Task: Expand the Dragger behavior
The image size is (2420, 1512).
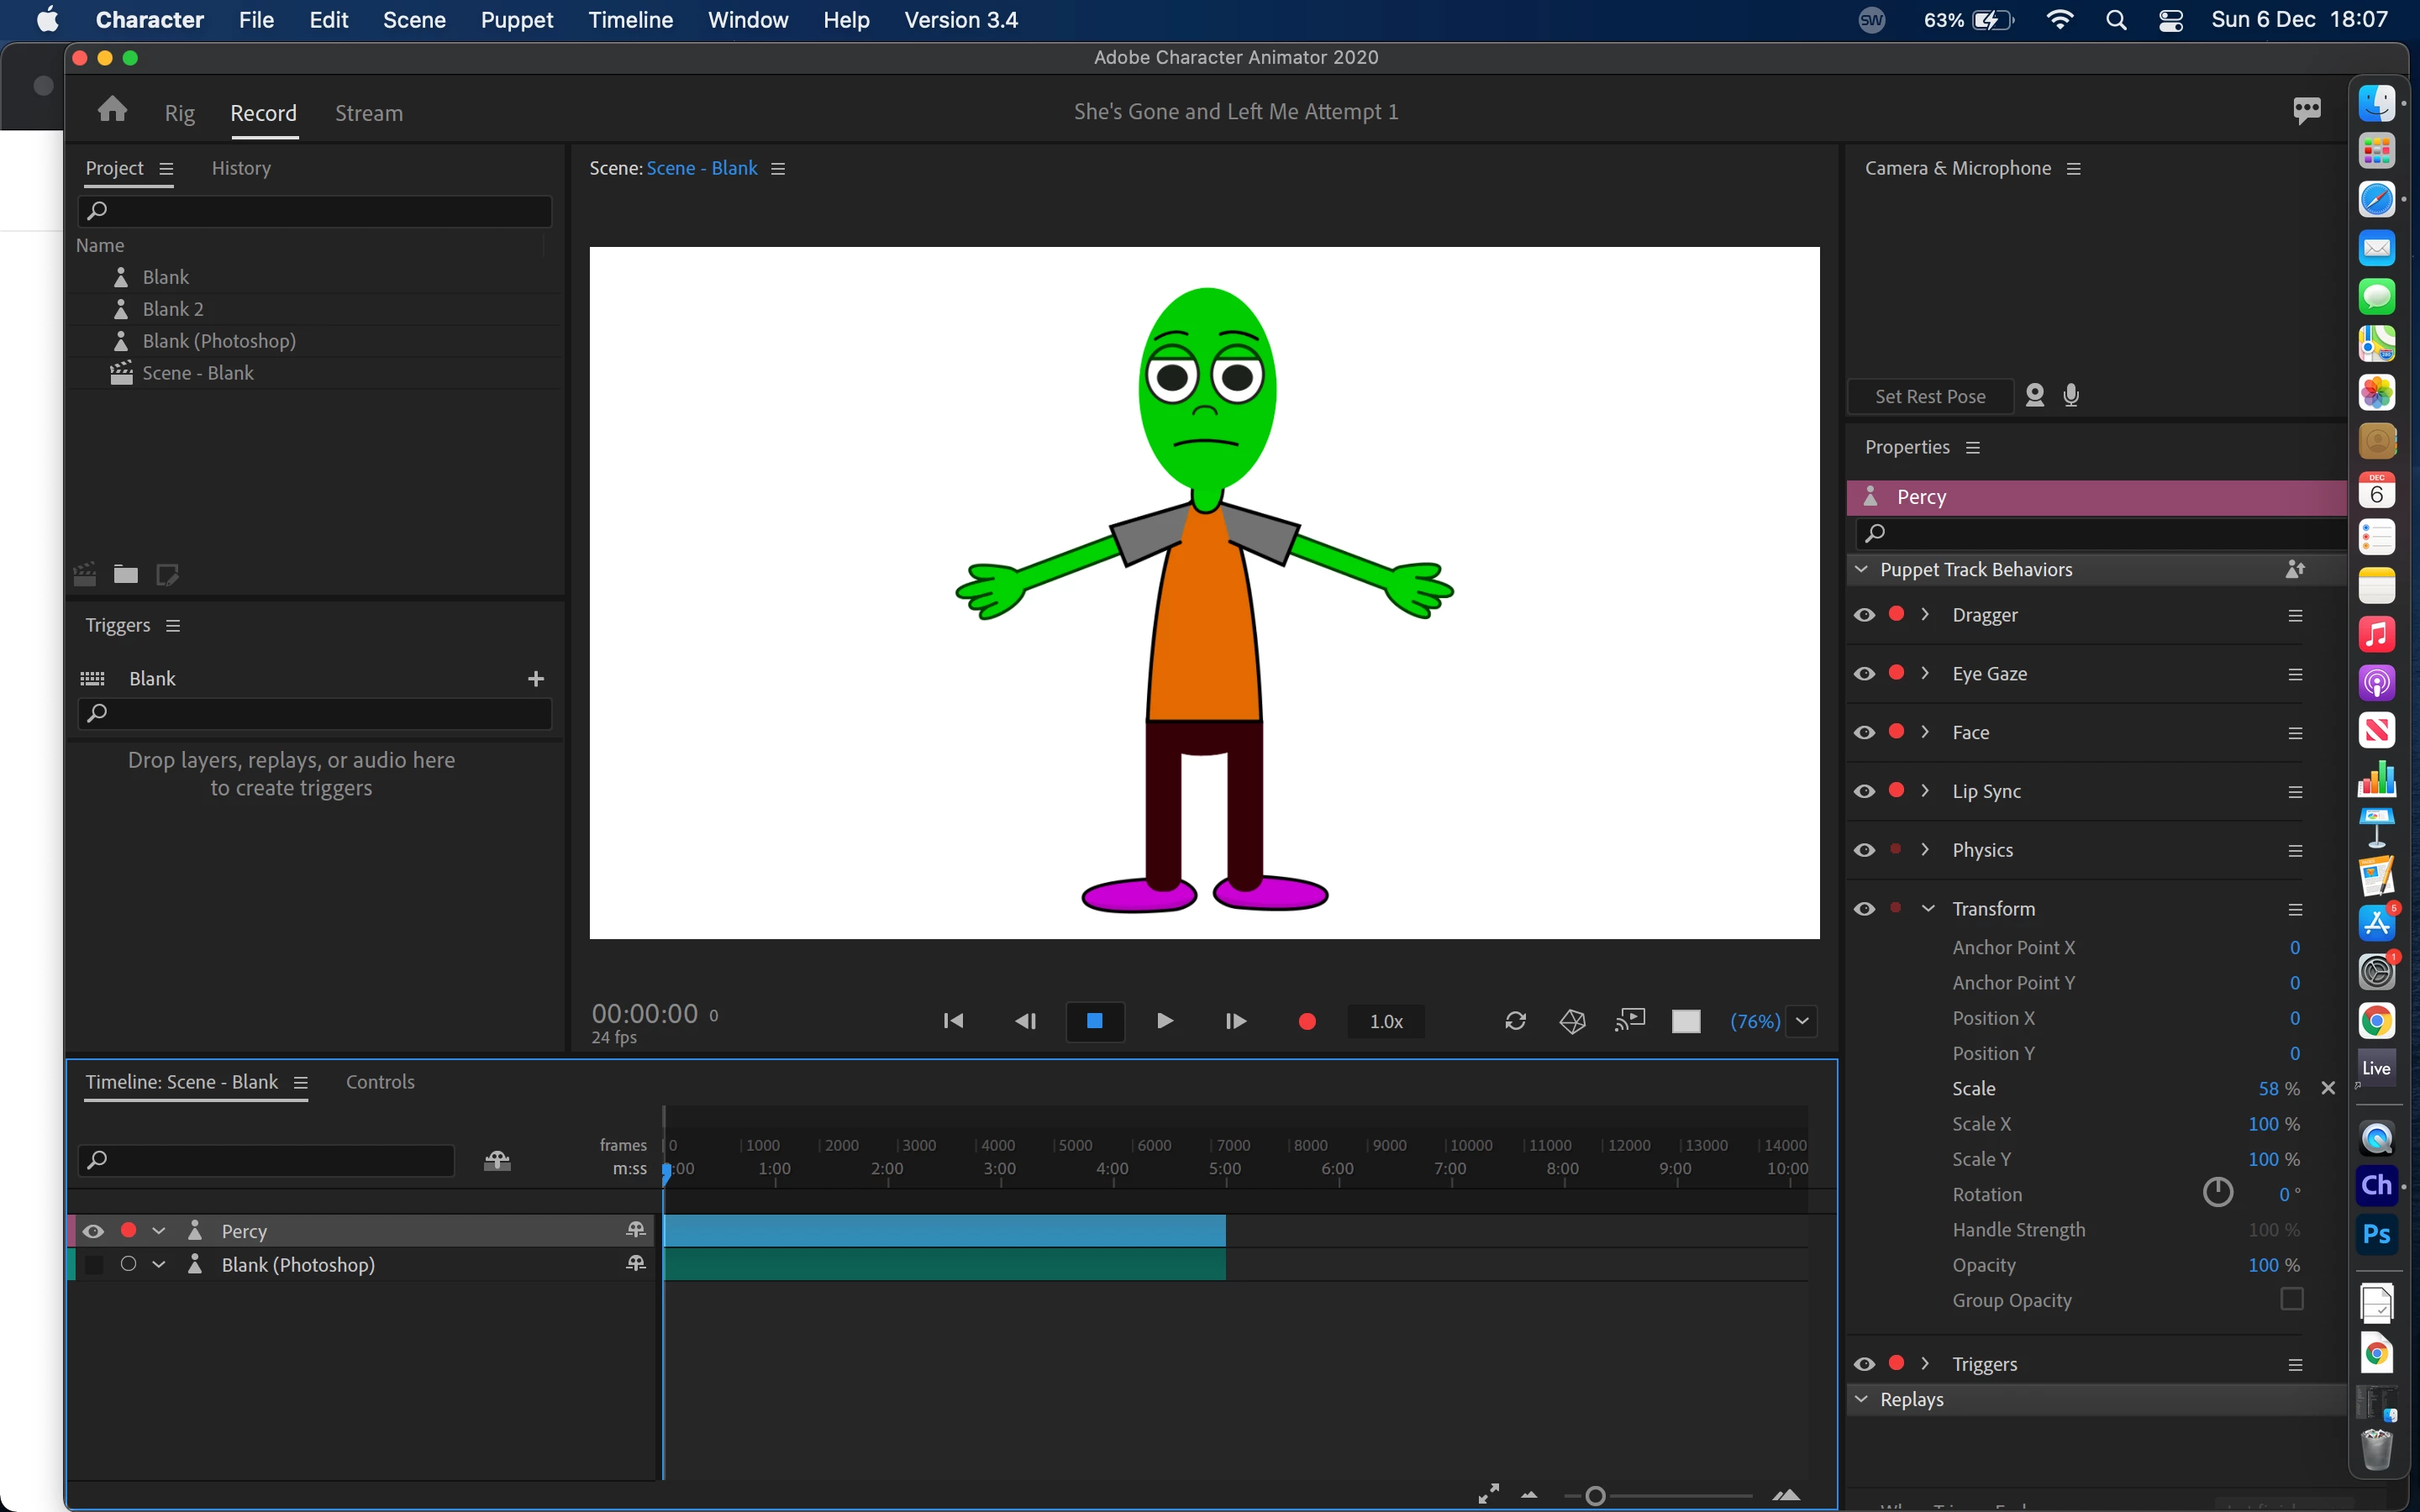Action: point(1925,615)
